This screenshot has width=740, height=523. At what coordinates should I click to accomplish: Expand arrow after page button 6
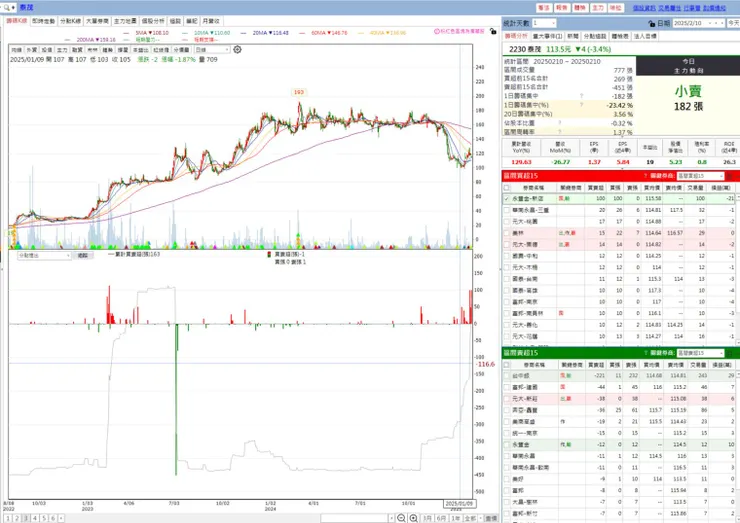pos(61,518)
